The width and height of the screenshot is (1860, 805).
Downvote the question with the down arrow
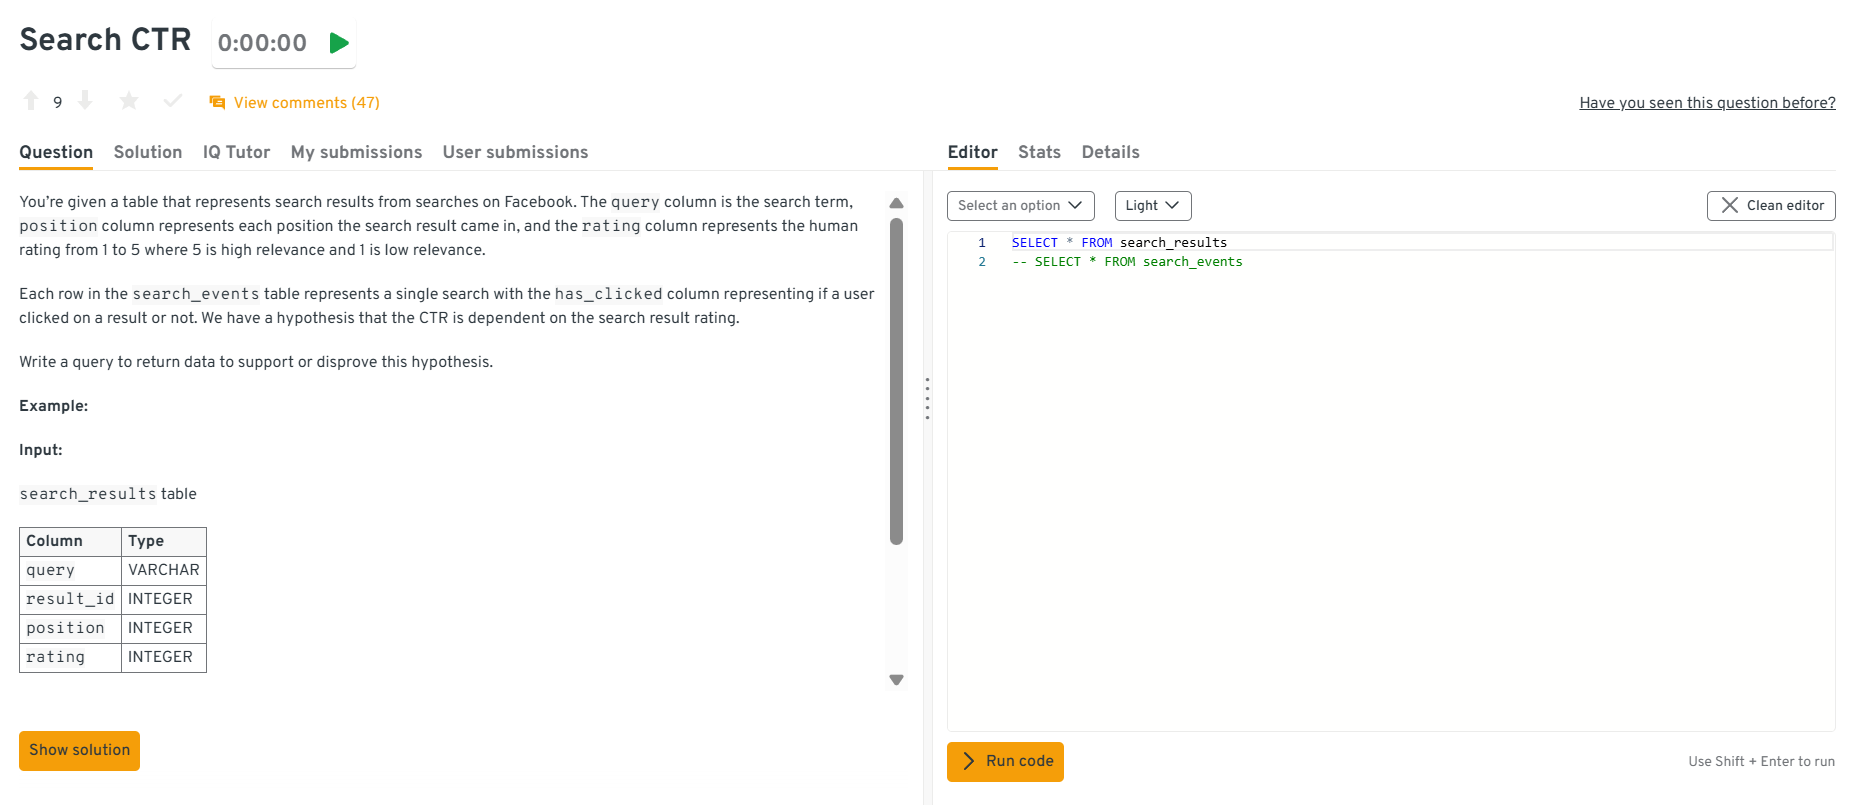(85, 101)
